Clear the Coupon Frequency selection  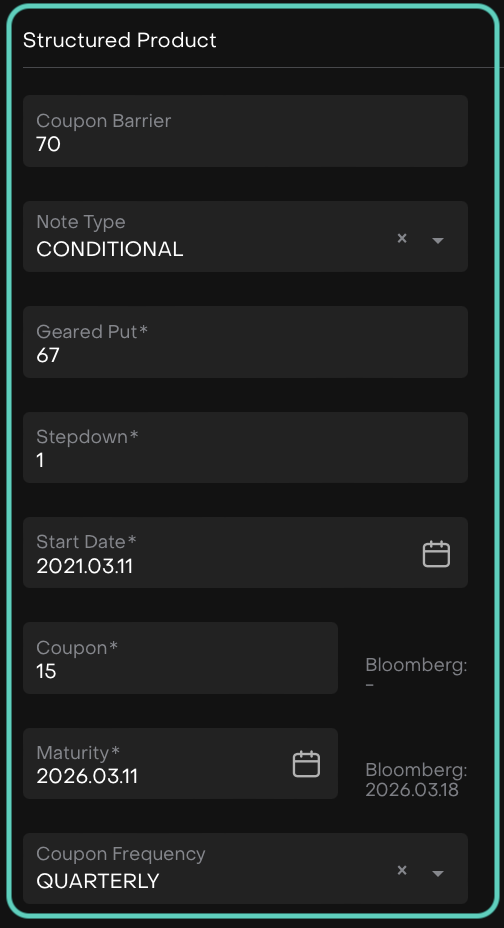tap(402, 870)
